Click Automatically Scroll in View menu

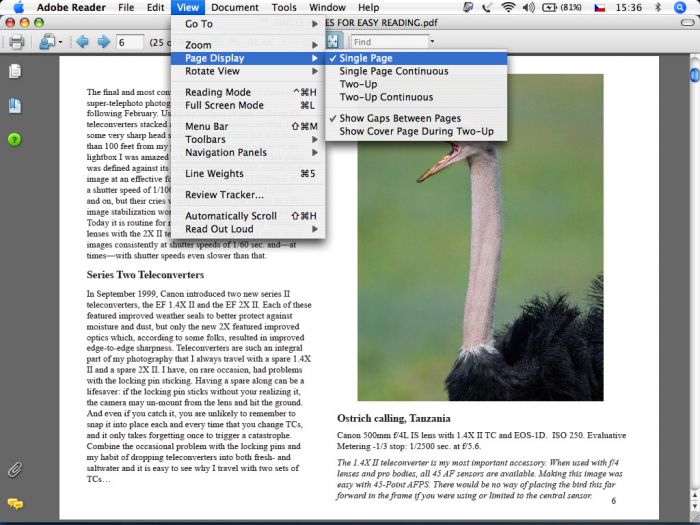(x=231, y=216)
